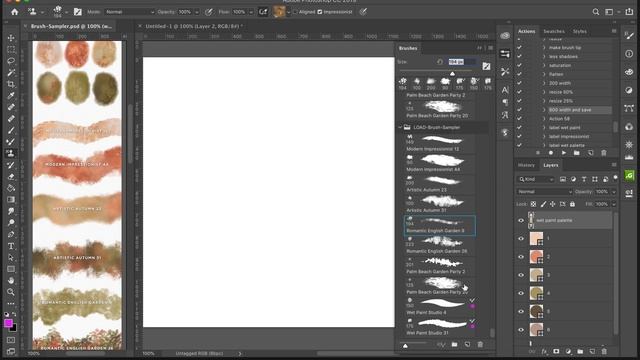This screenshot has height=360, width=640.
Task: Open the search icon at top right
Action: 596,12
